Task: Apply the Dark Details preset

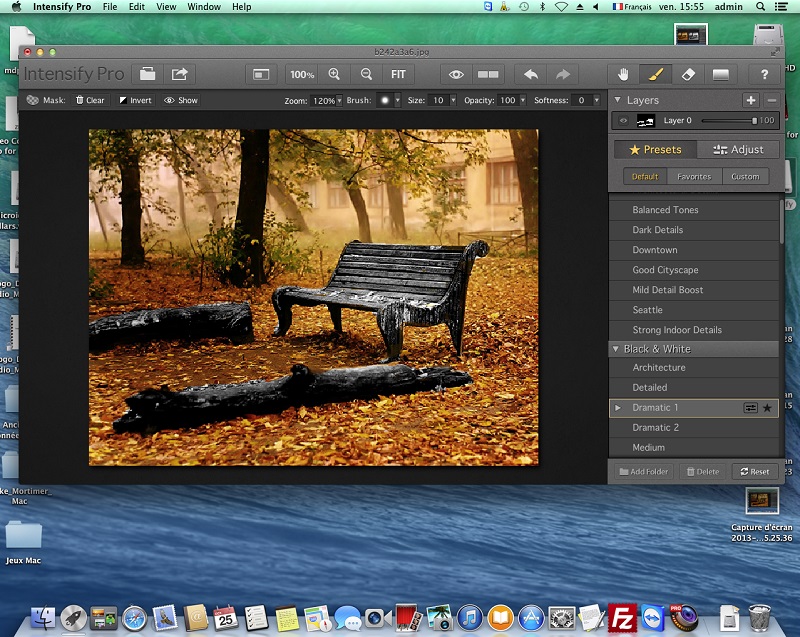Action: pos(694,230)
